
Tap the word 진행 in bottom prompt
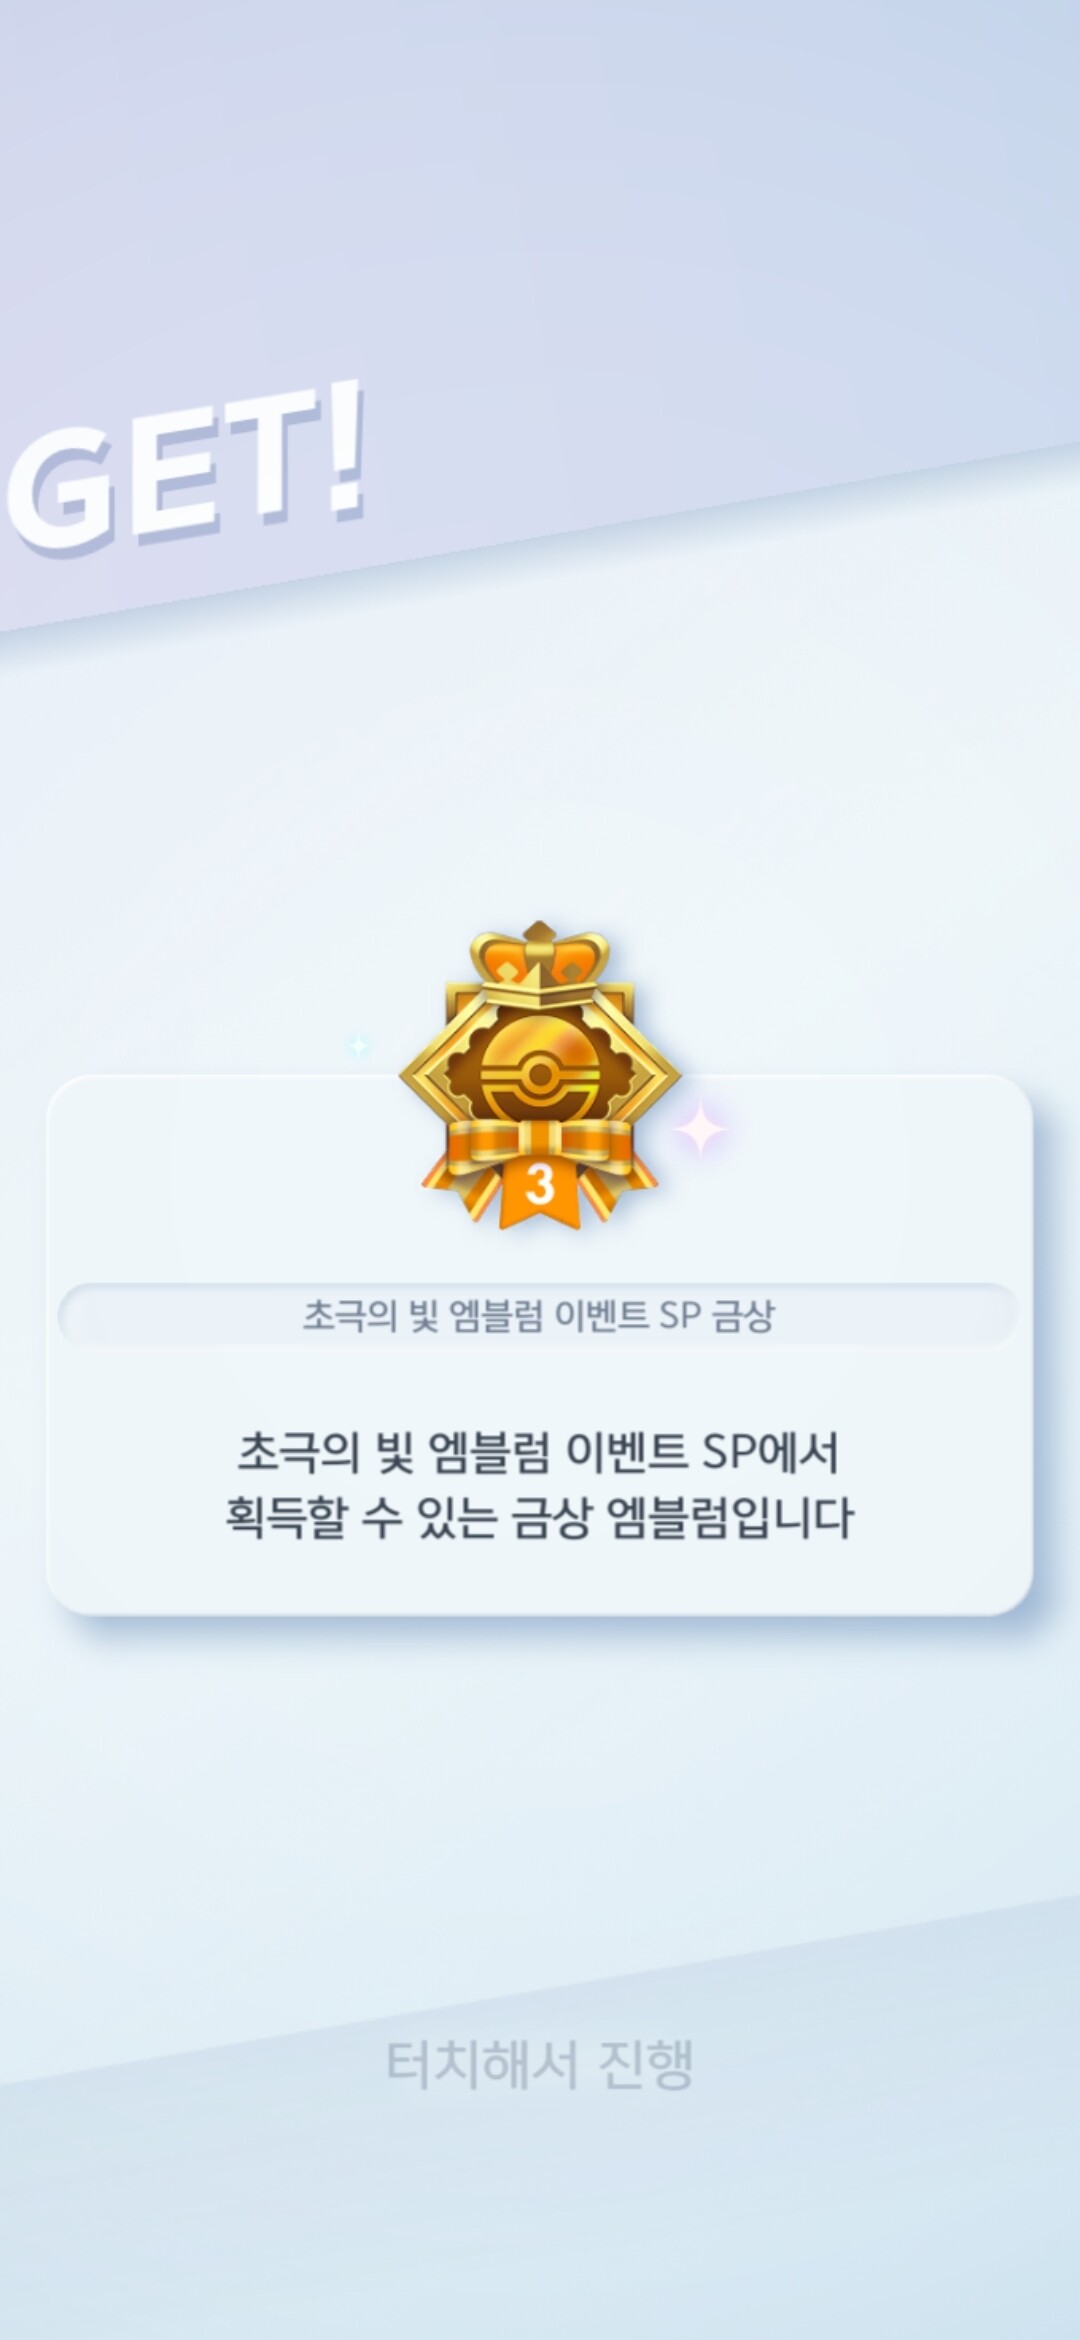(645, 2064)
